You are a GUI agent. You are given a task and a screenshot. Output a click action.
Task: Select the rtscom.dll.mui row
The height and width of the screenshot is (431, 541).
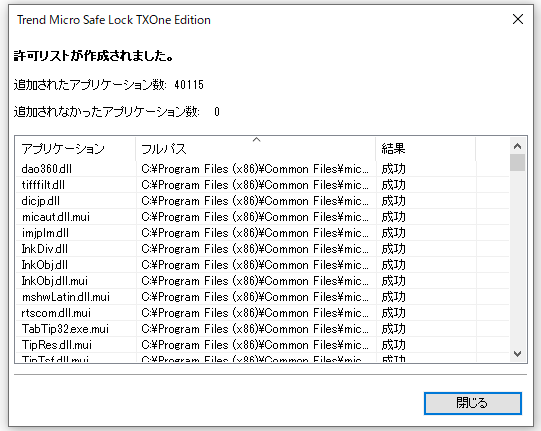pyautogui.click(x=262, y=313)
